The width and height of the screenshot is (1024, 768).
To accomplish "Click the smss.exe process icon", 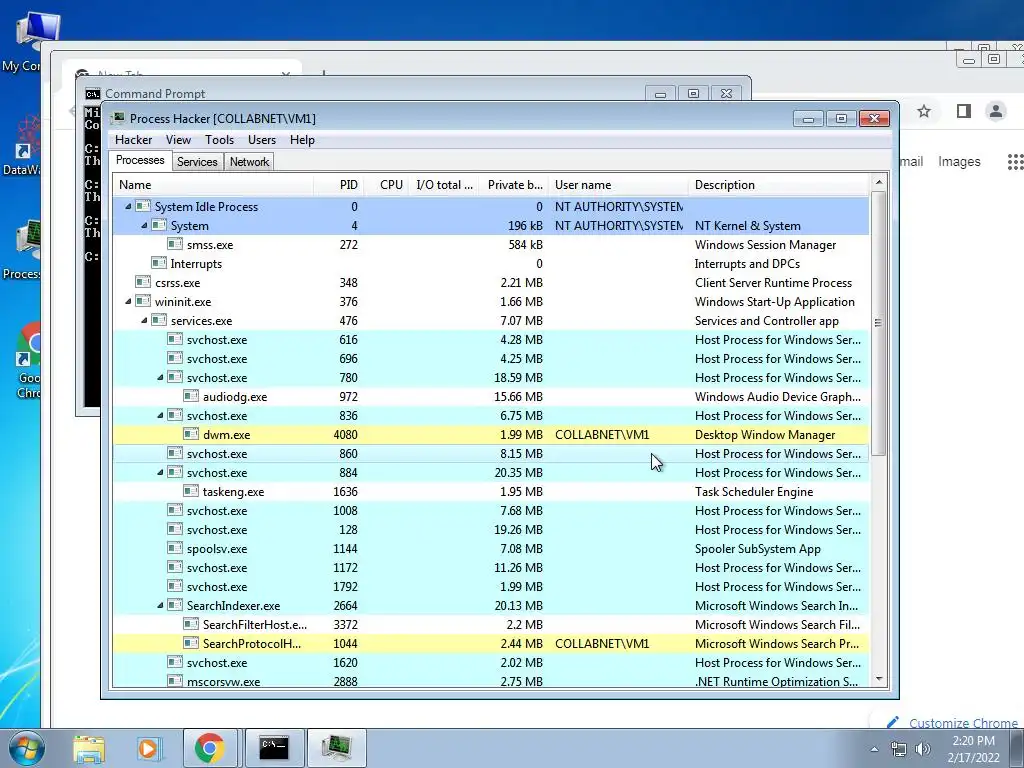I will pos(174,244).
